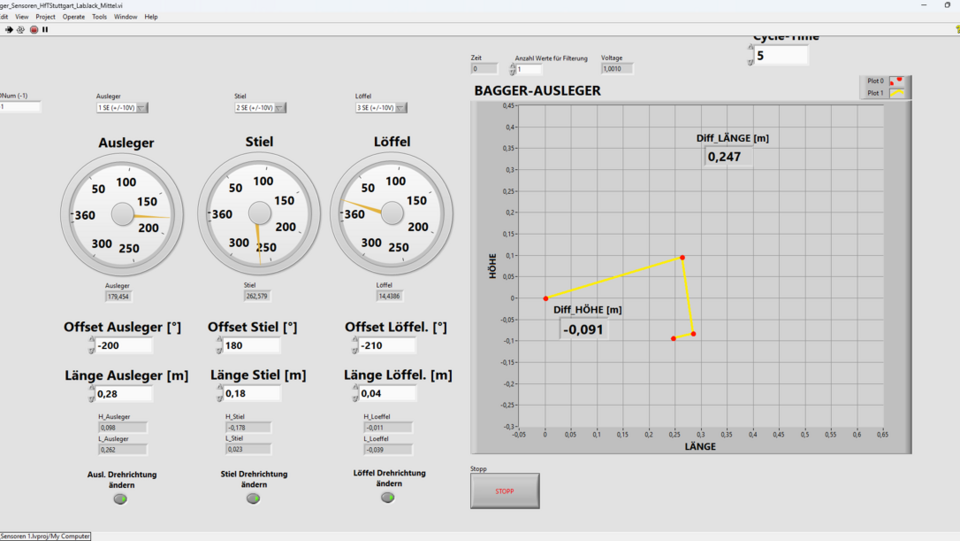Click the Ausleger gauge dial

coord(122,214)
